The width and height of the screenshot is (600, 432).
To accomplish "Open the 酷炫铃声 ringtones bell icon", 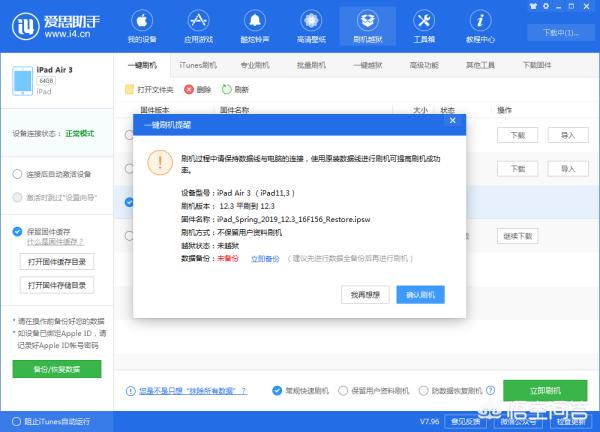I will click(252, 24).
